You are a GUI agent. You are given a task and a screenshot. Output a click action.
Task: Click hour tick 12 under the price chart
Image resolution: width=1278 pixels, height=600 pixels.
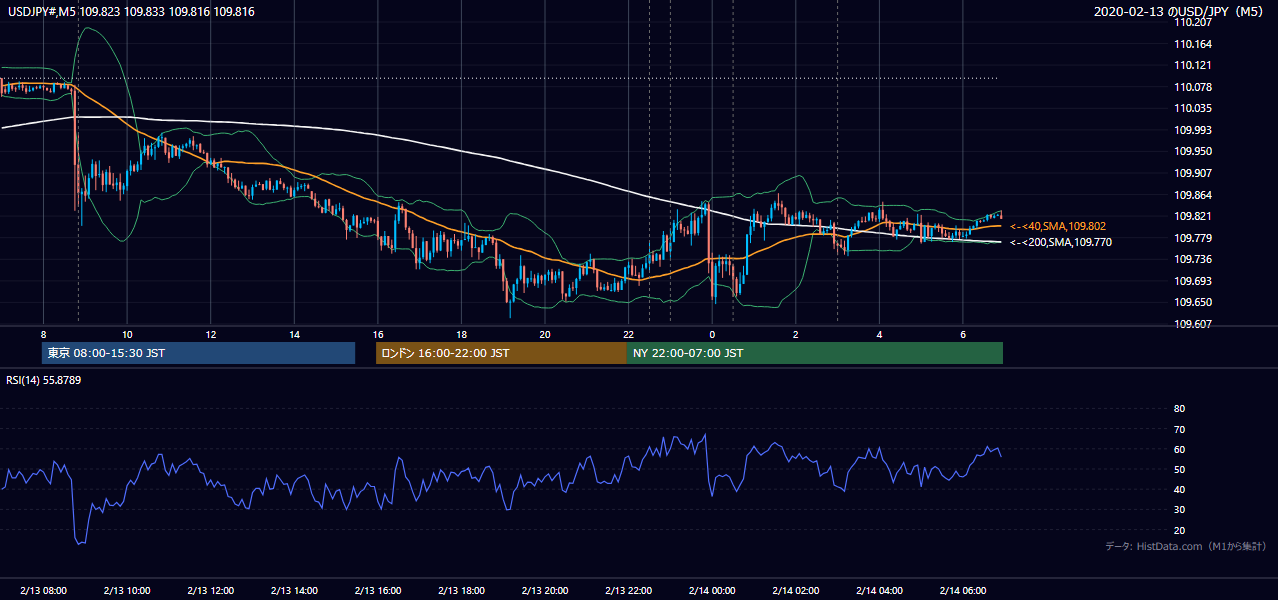tap(211, 334)
